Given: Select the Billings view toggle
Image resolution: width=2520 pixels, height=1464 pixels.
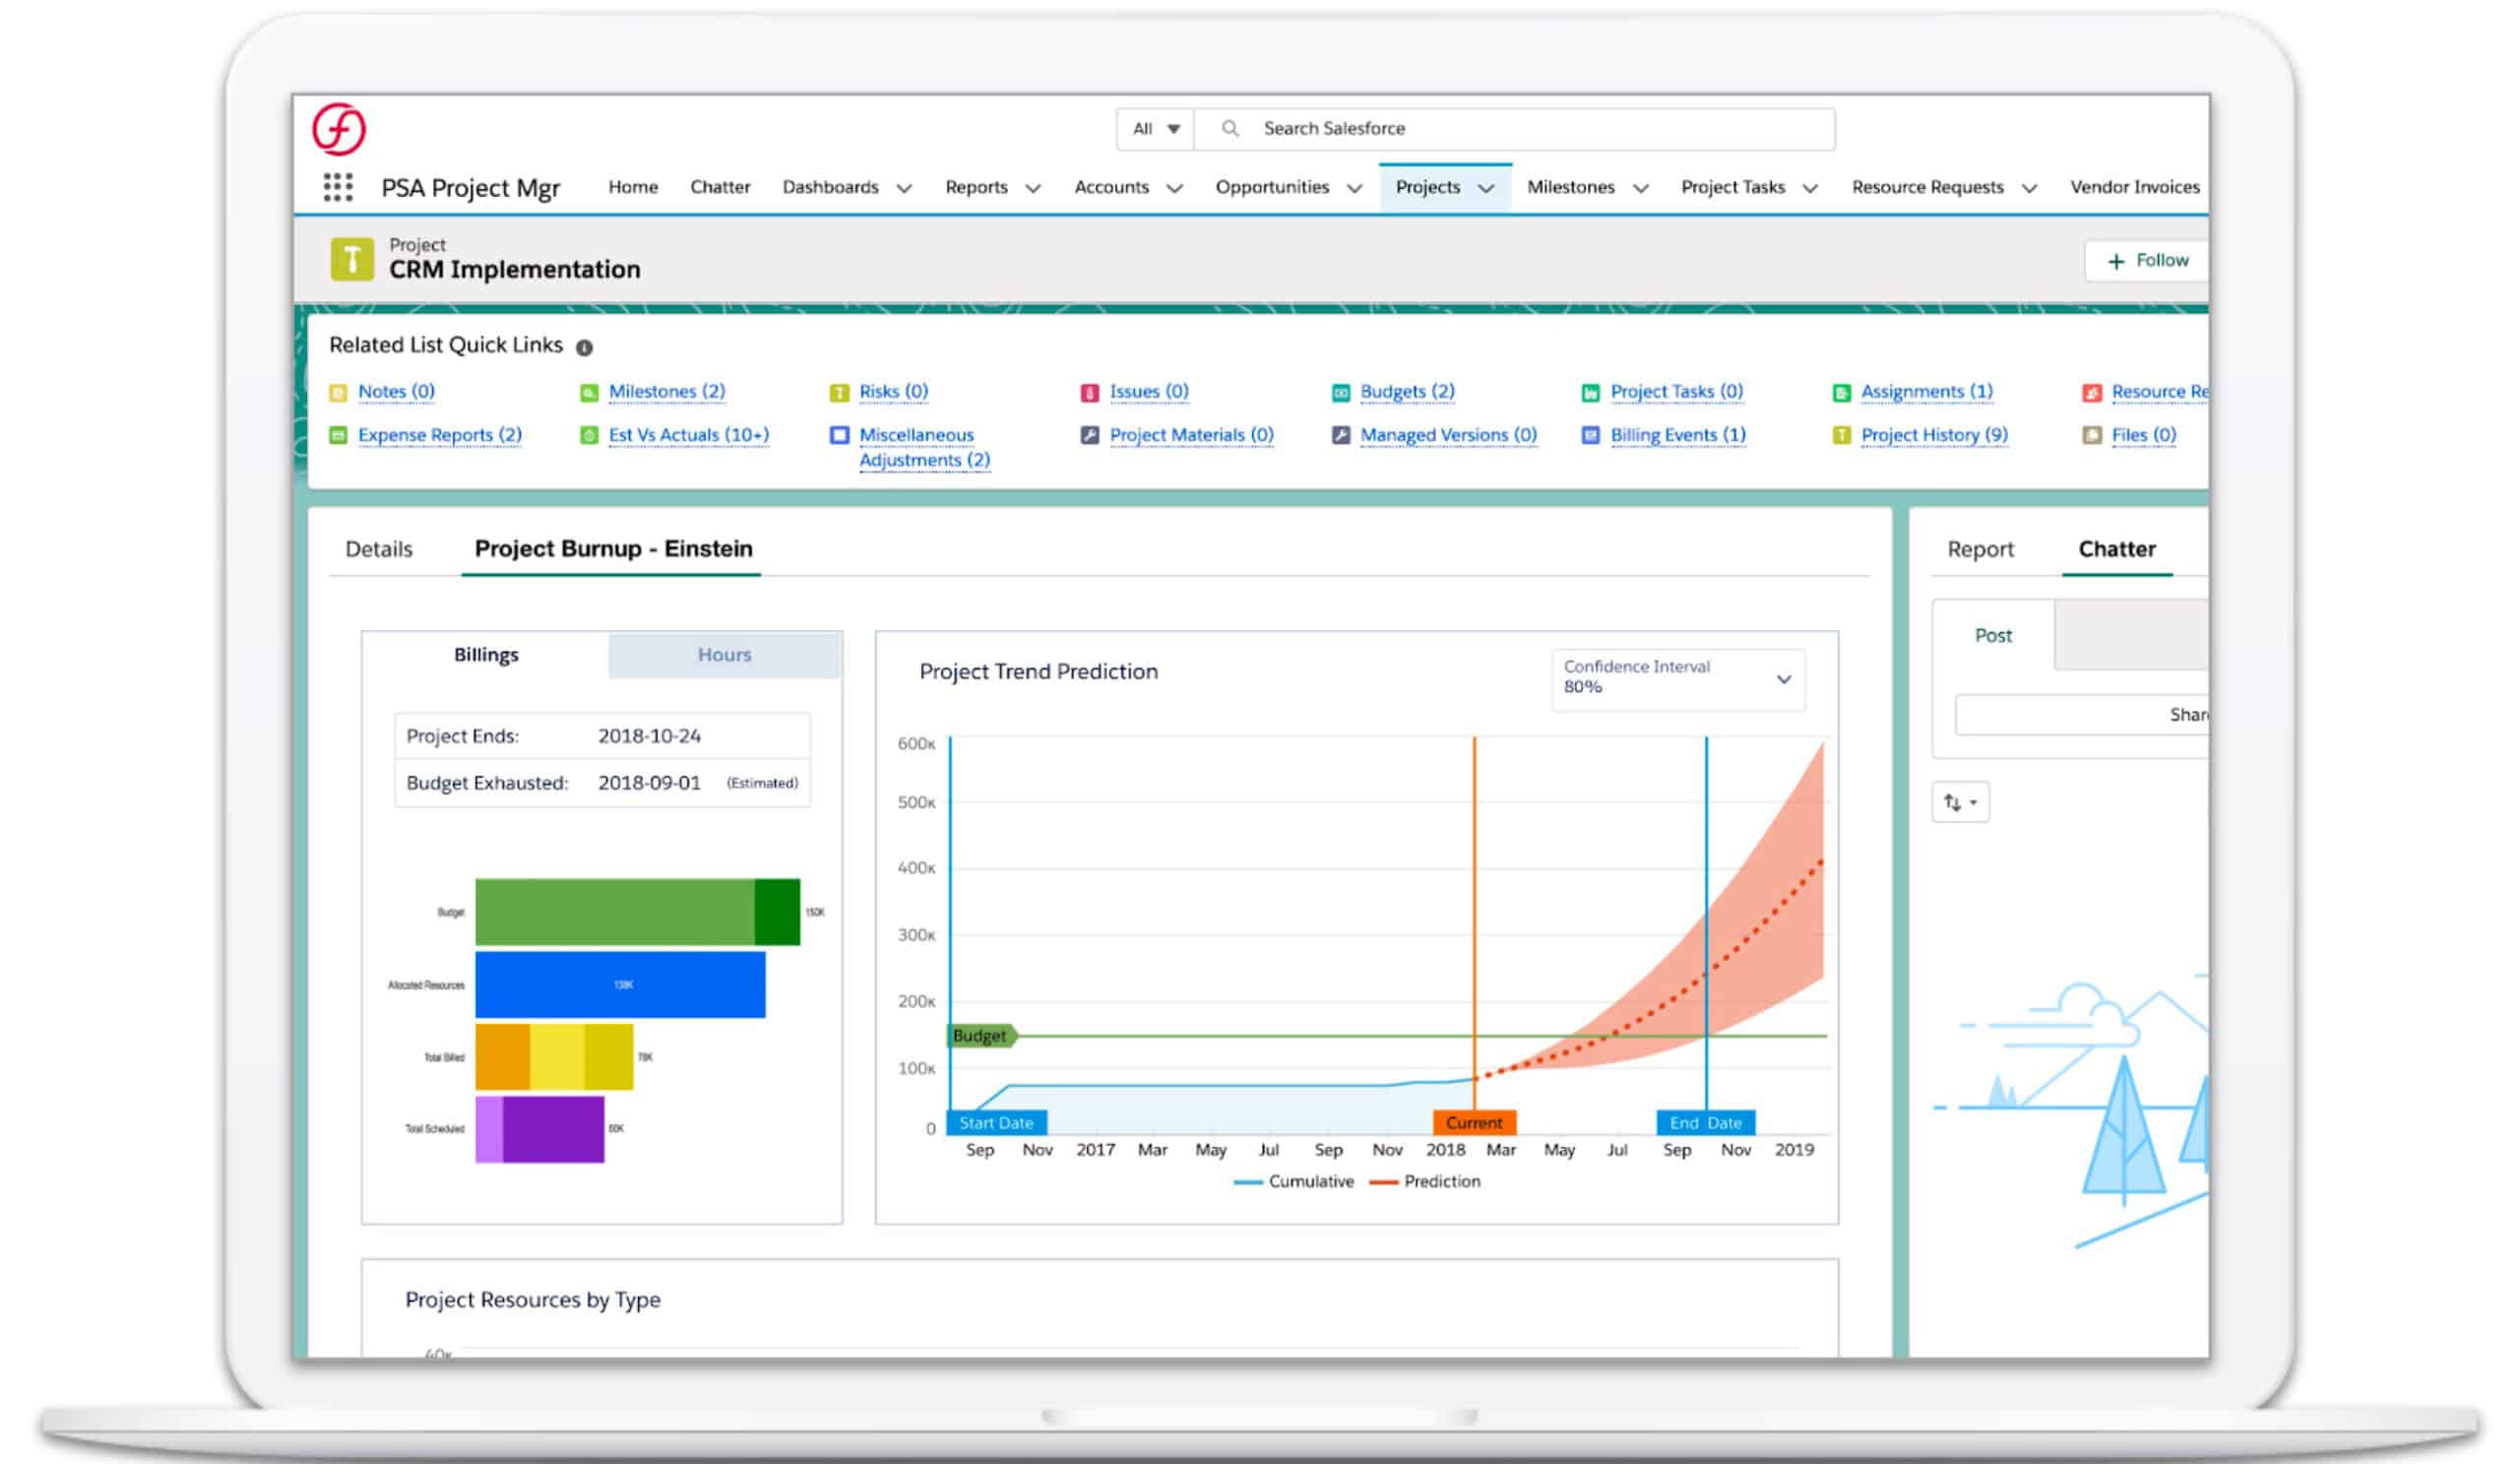Looking at the screenshot, I should 485,654.
